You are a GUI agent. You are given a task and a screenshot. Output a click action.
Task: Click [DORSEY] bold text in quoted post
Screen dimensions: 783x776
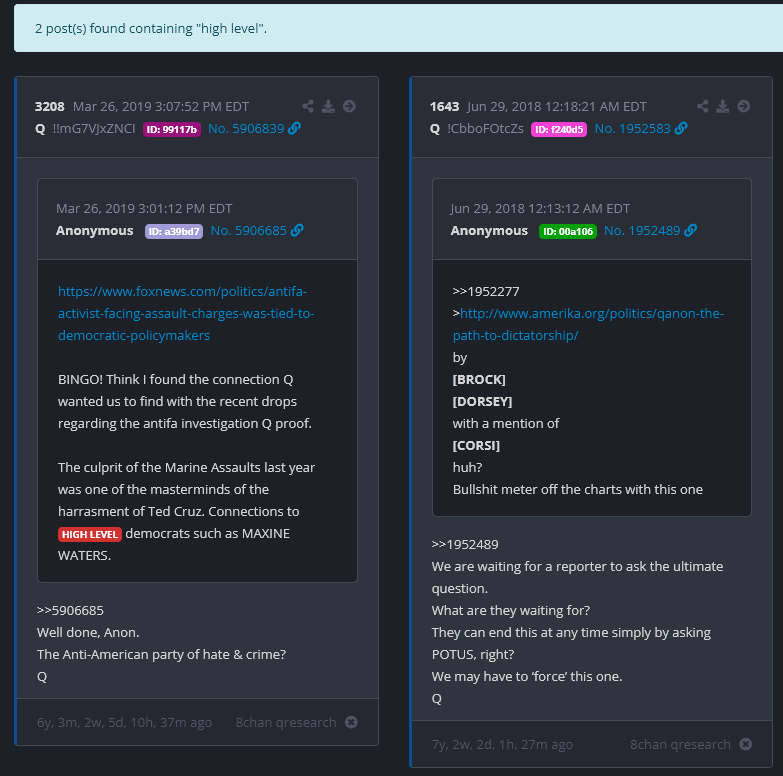pyautogui.click(x=482, y=401)
